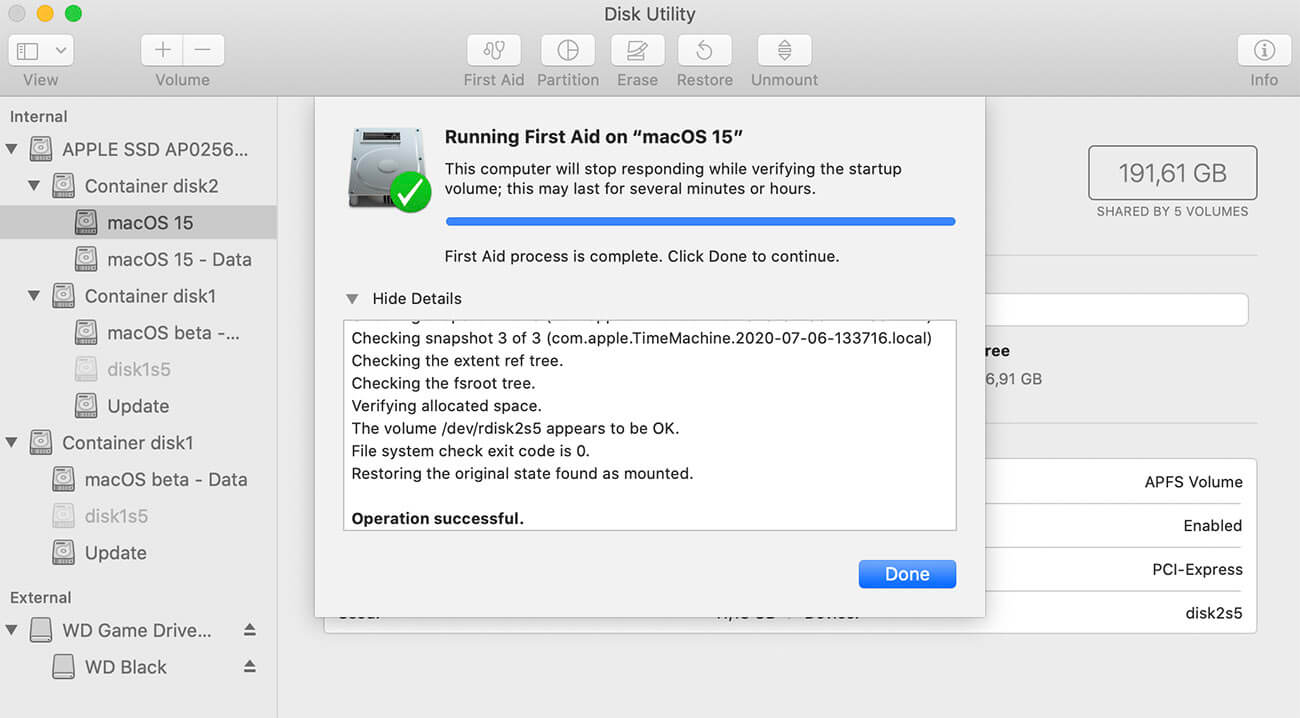This screenshot has height=718, width=1300.
Task: Select the Update volume under indented Container disk1
Action: tap(138, 406)
